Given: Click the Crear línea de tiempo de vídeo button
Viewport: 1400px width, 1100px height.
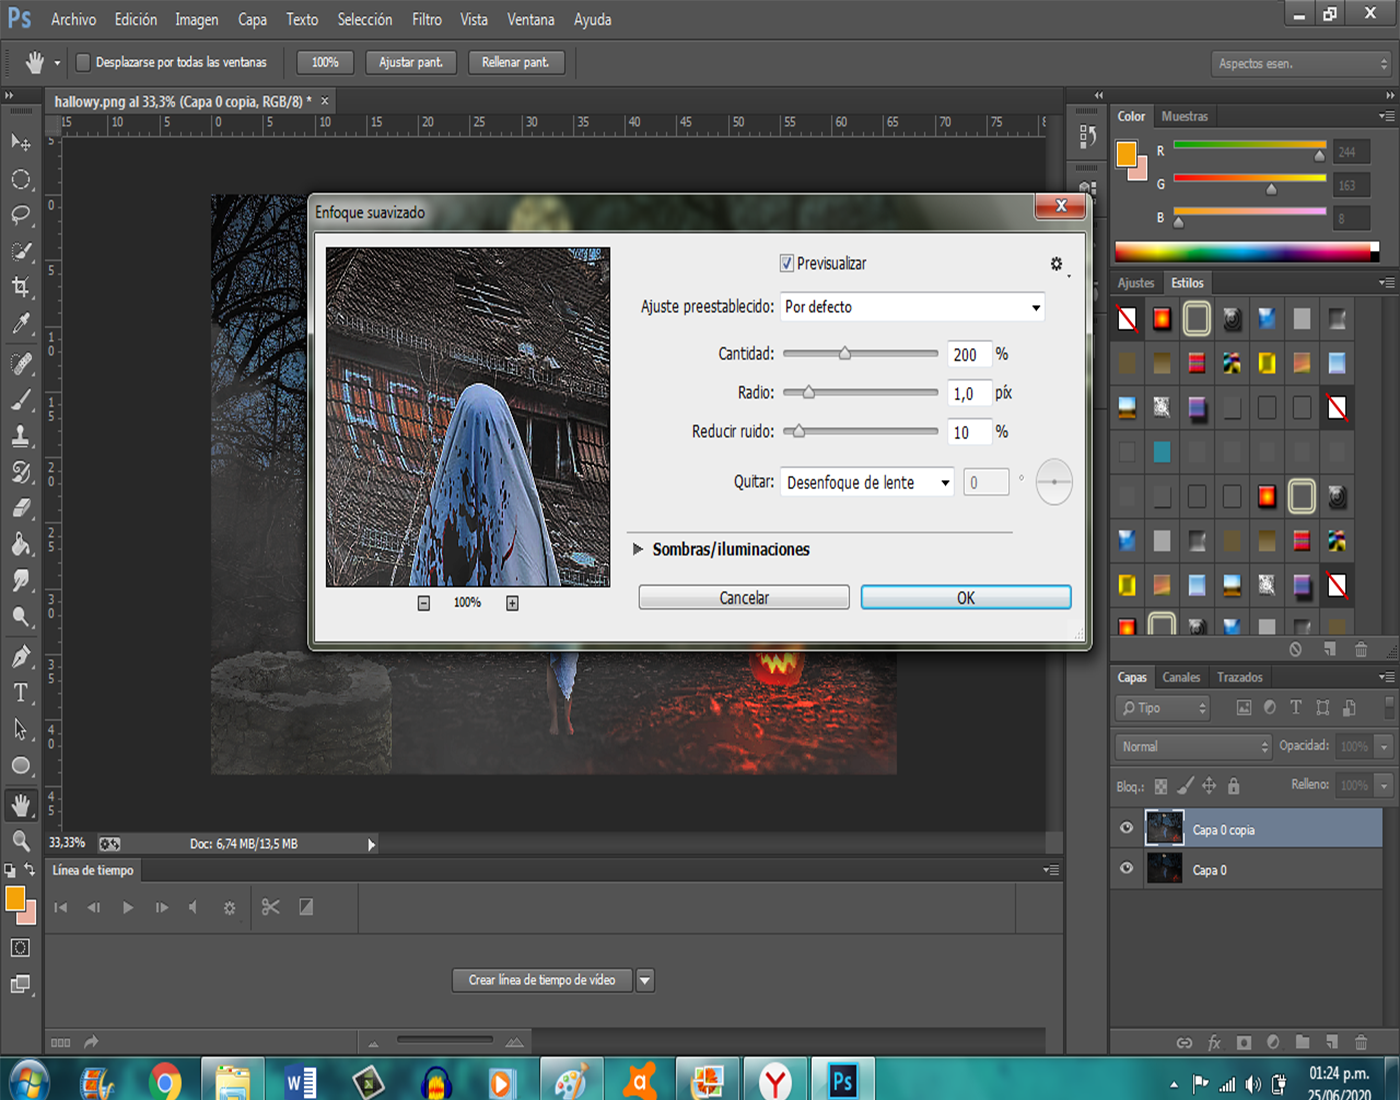Looking at the screenshot, I should [542, 980].
